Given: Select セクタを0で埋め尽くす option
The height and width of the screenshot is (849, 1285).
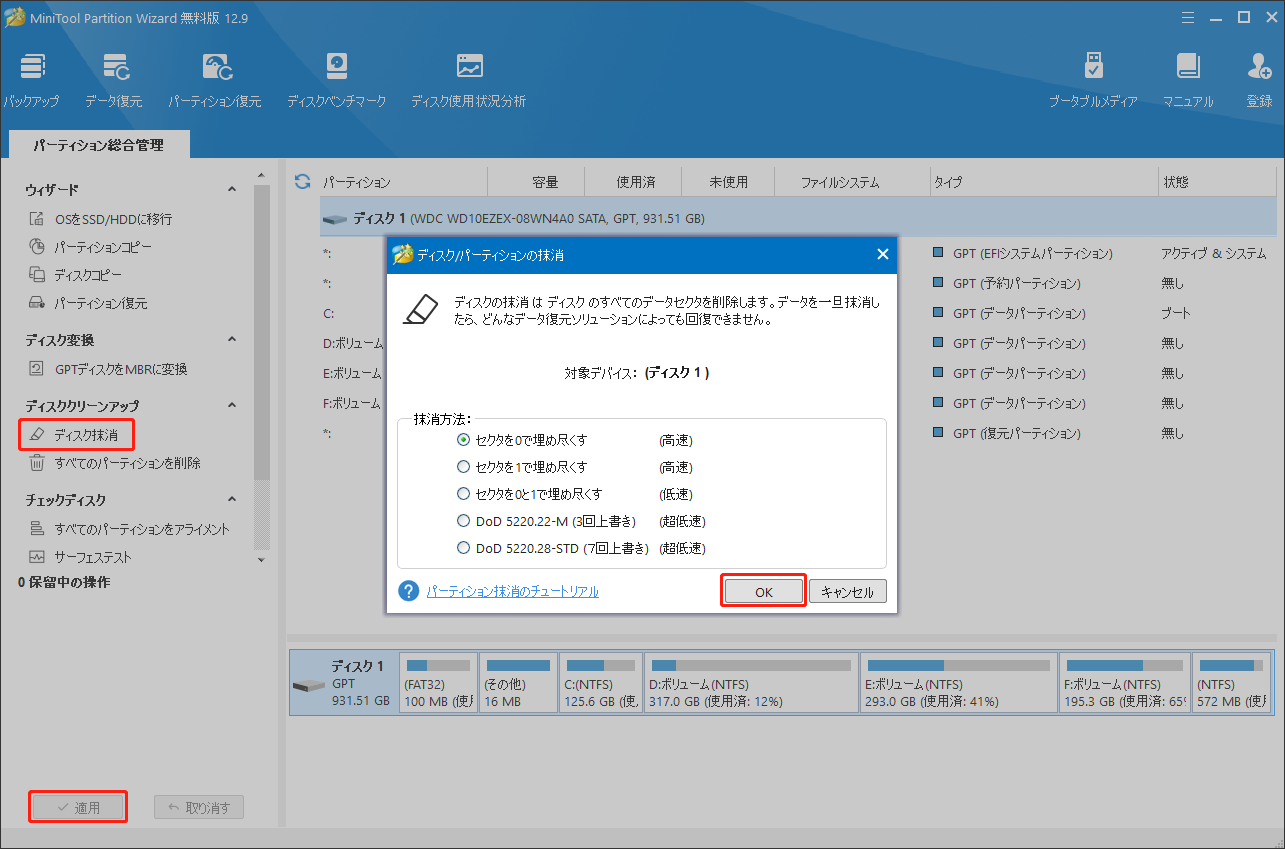Looking at the screenshot, I should tap(522, 440).
